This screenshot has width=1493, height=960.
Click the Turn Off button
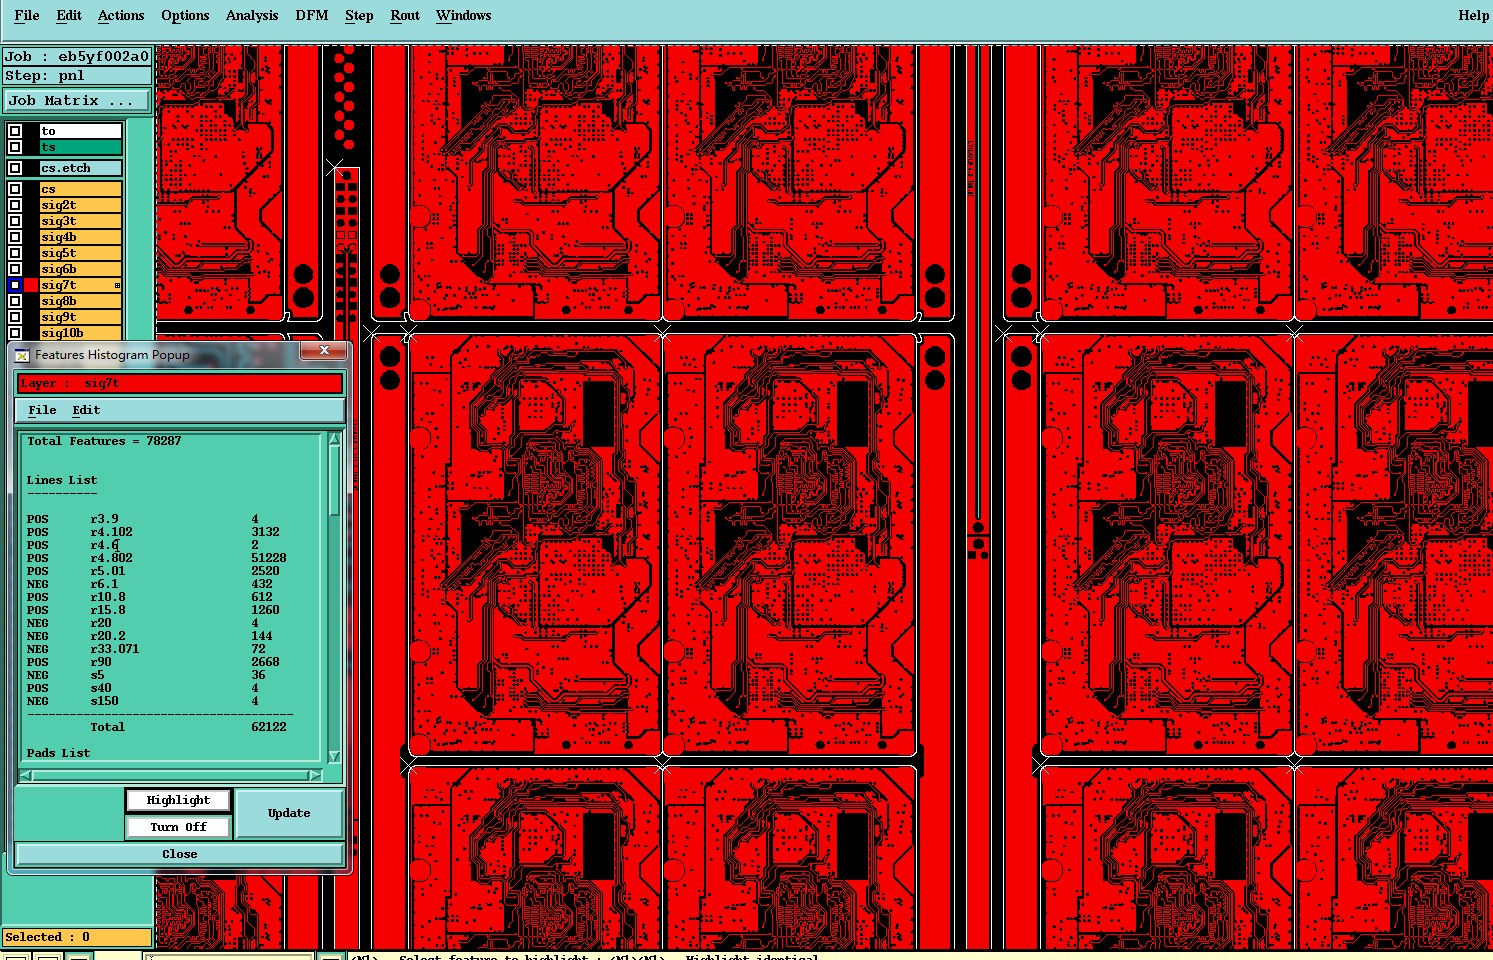click(178, 827)
